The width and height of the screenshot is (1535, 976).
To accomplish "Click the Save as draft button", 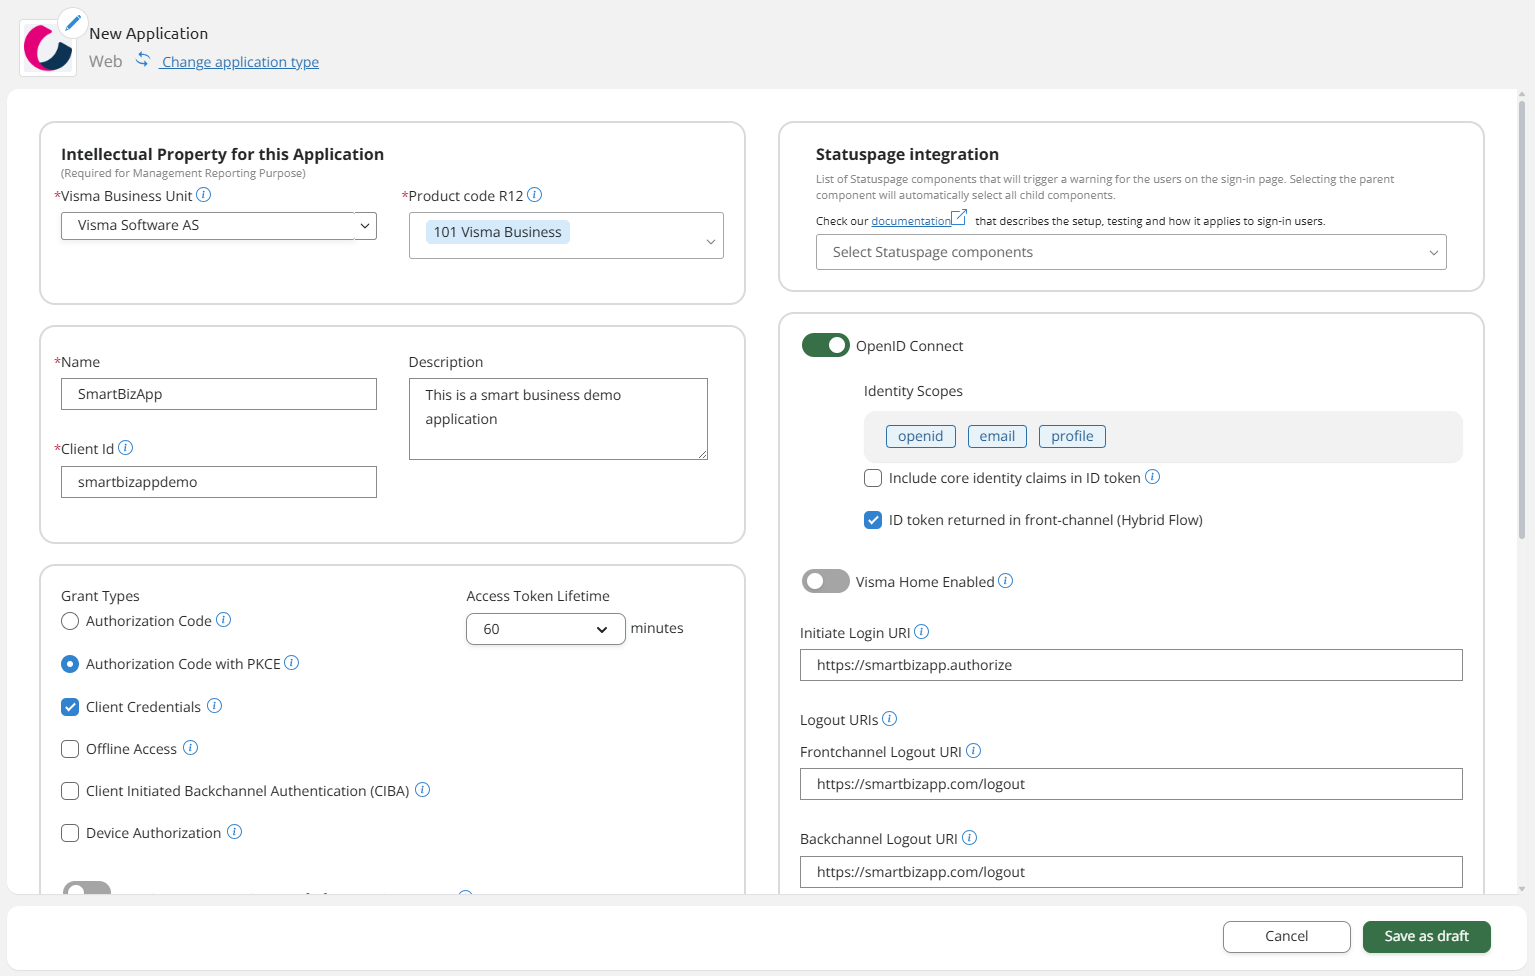I will pos(1426,936).
